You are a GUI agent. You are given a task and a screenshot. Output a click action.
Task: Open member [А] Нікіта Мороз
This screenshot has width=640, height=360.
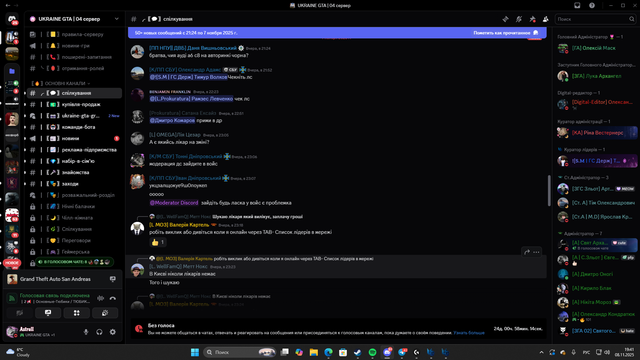point(597,302)
